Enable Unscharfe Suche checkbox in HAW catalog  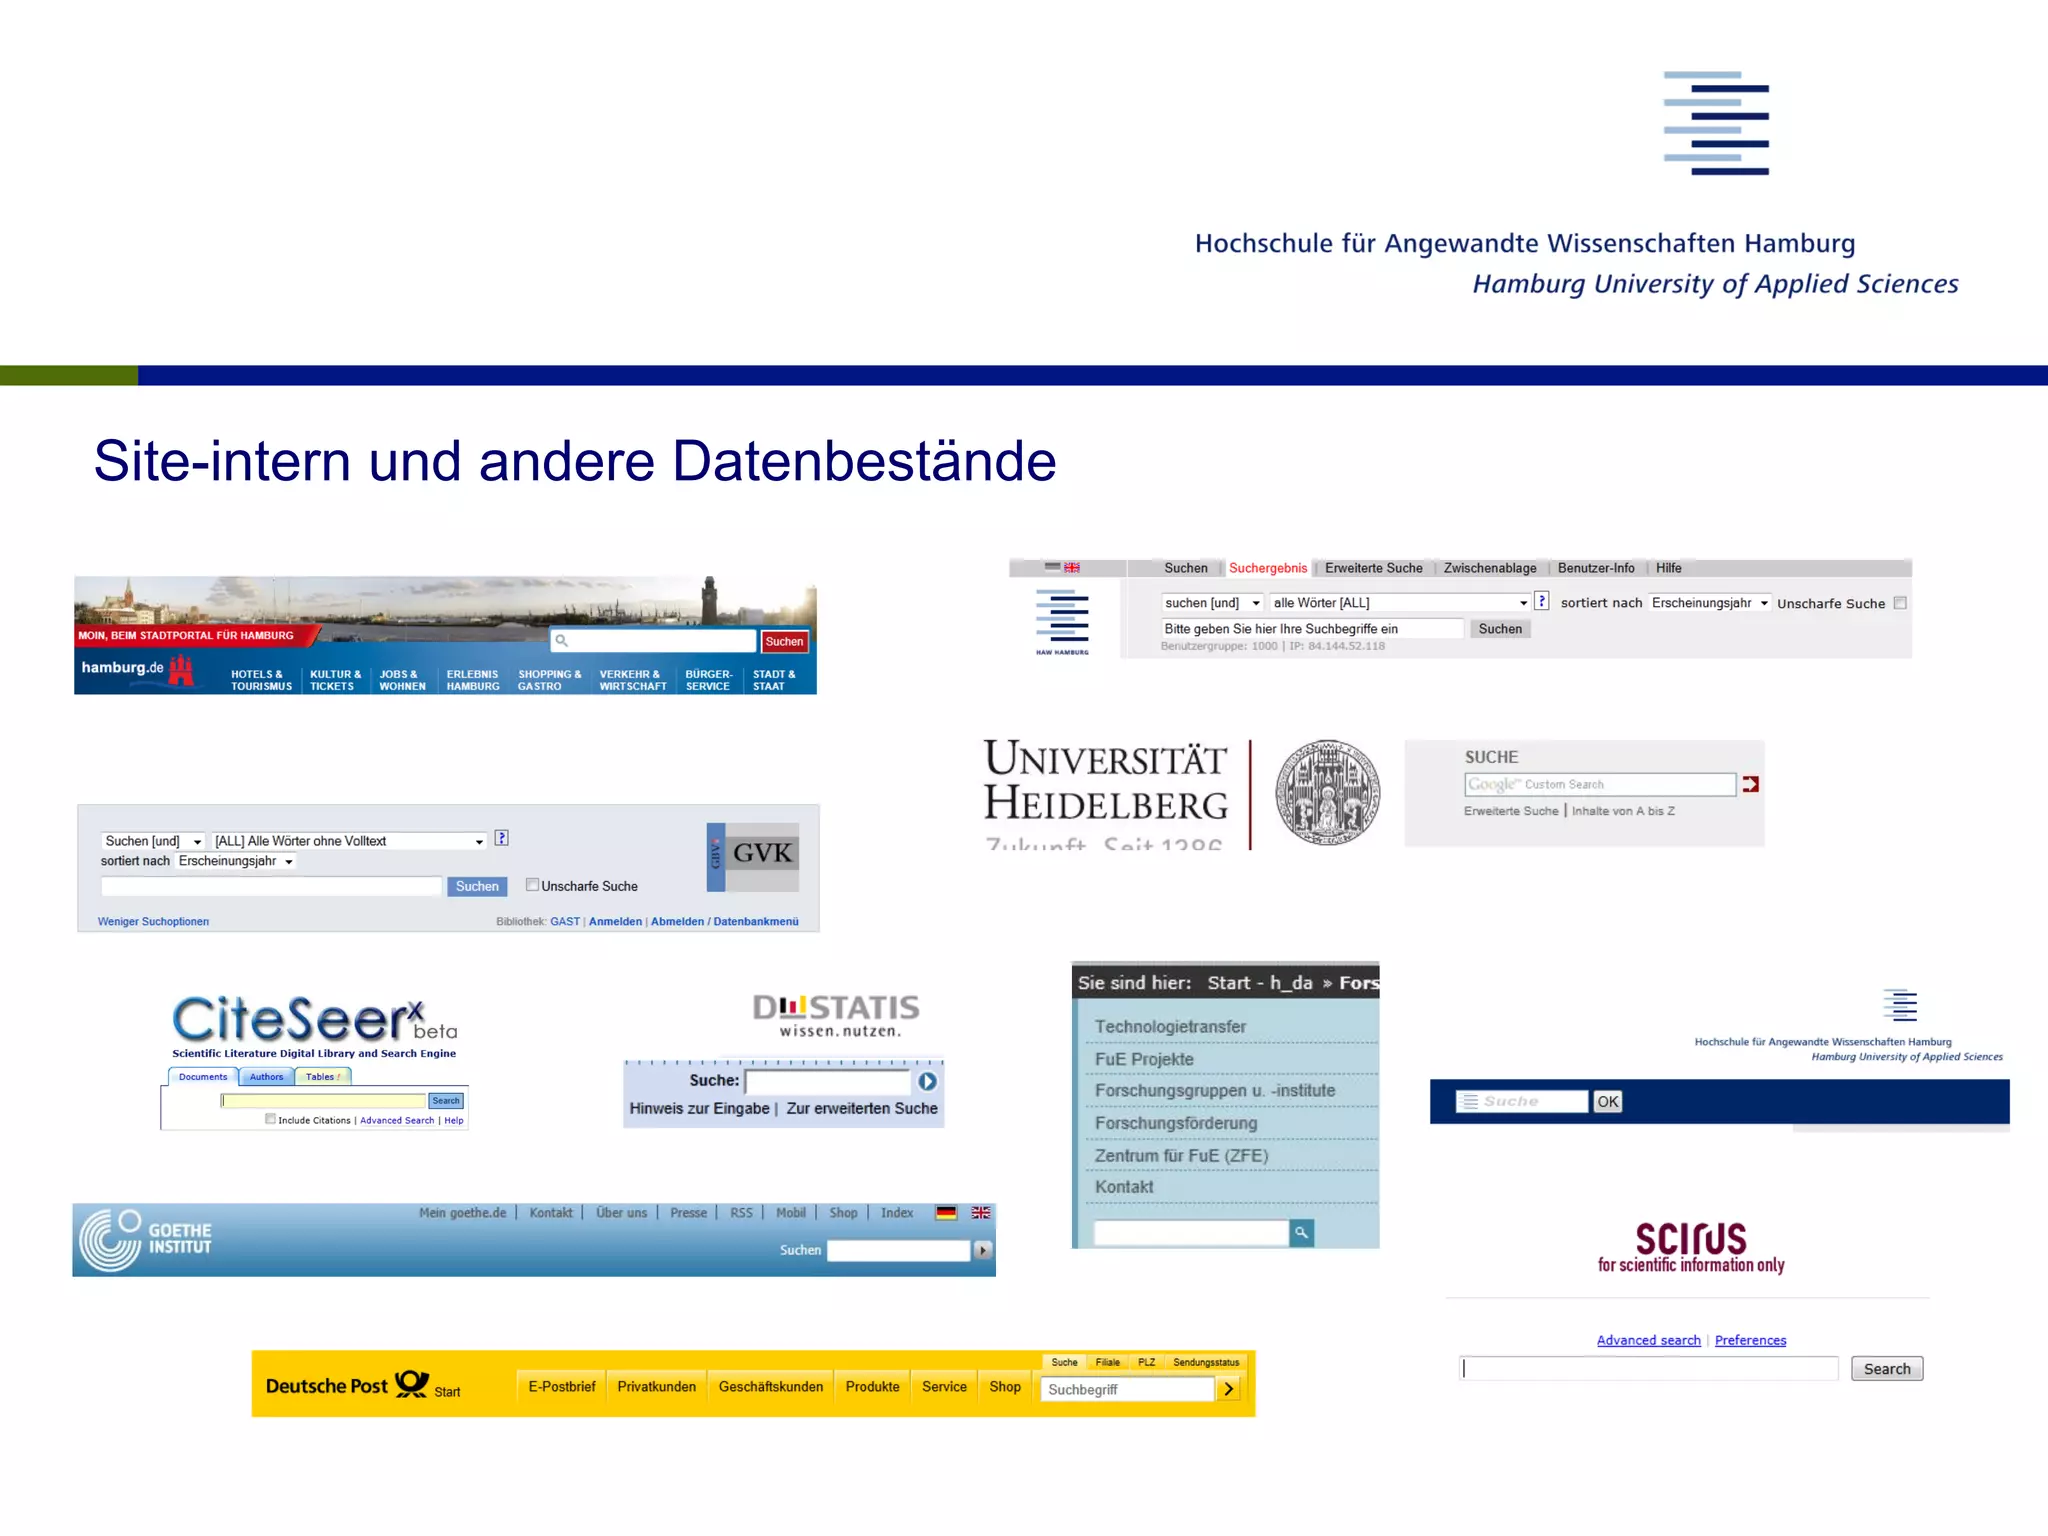pos(1900,603)
